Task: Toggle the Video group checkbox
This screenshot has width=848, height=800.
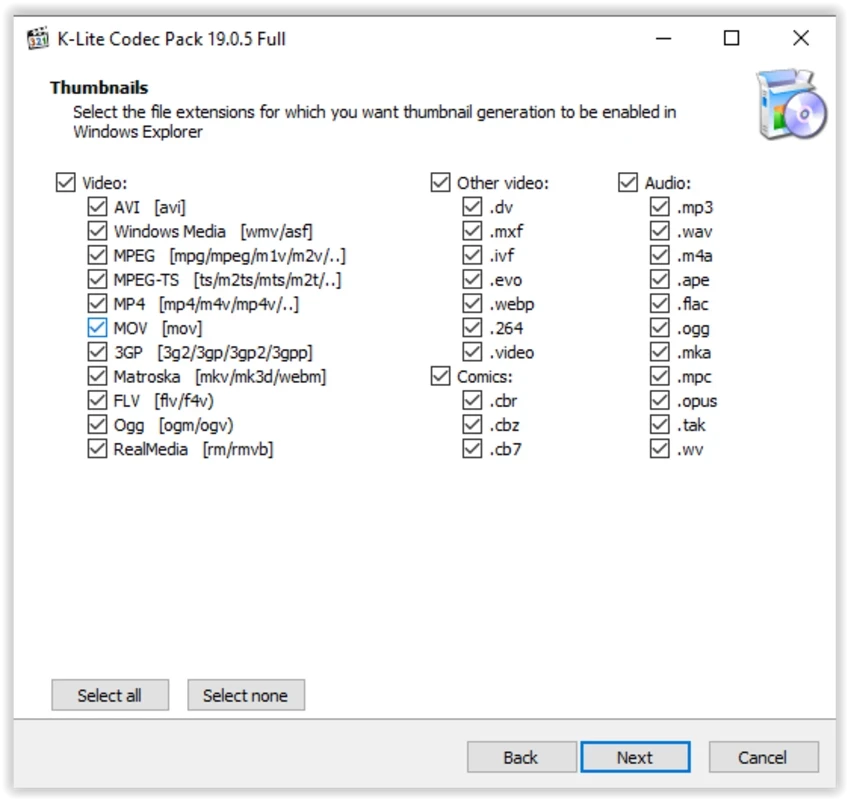Action: point(65,183)
